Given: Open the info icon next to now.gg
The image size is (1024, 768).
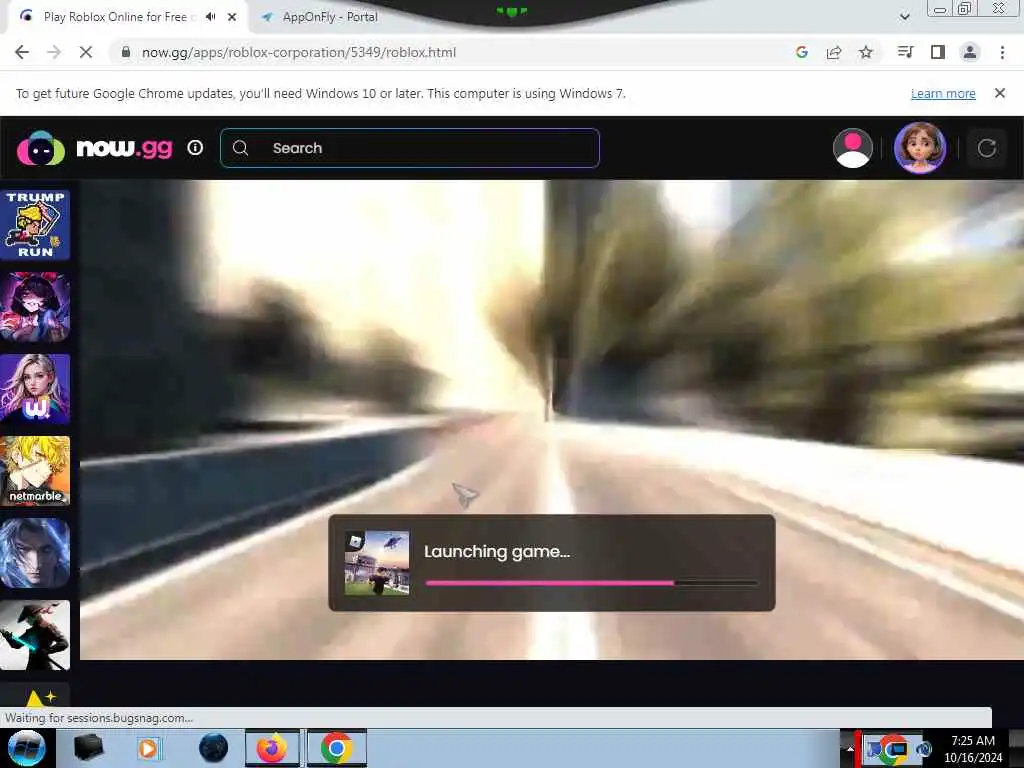Looking at the screenshot, I should [x=195, y=148].
